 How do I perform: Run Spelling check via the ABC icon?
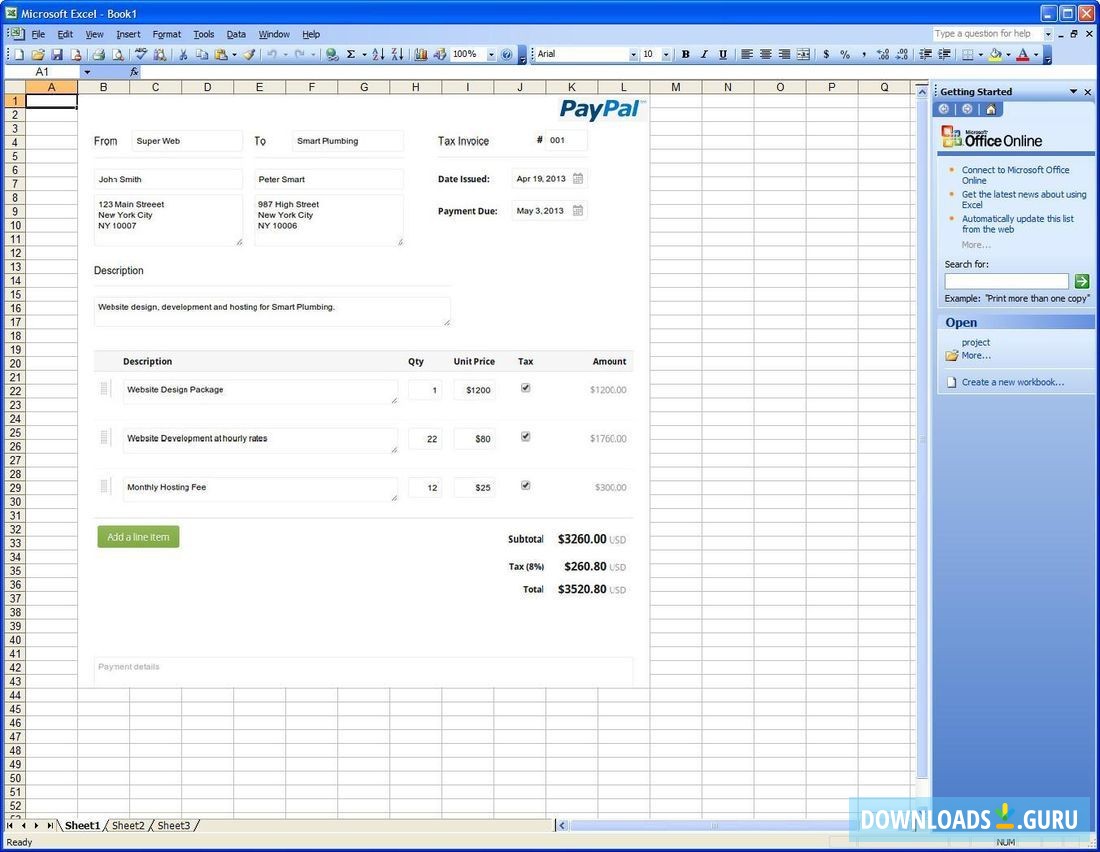click(x=141, y=54)
